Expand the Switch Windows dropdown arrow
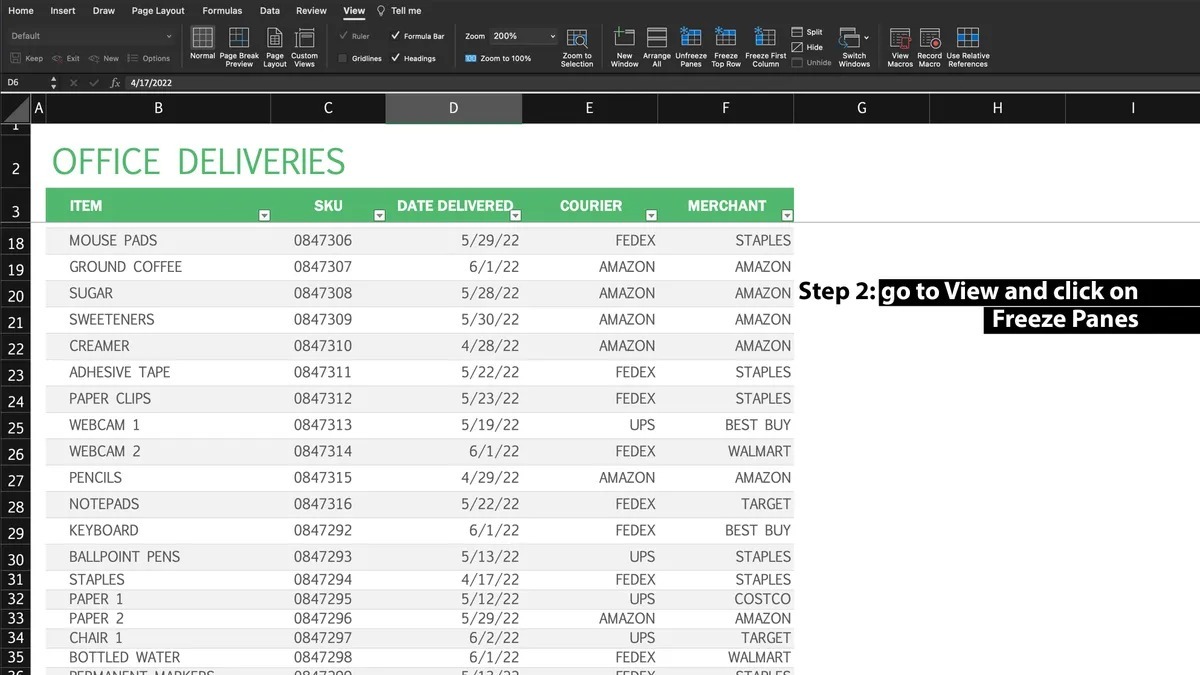The width and height of the screenshot is (1200, 675). pos(866,38)
